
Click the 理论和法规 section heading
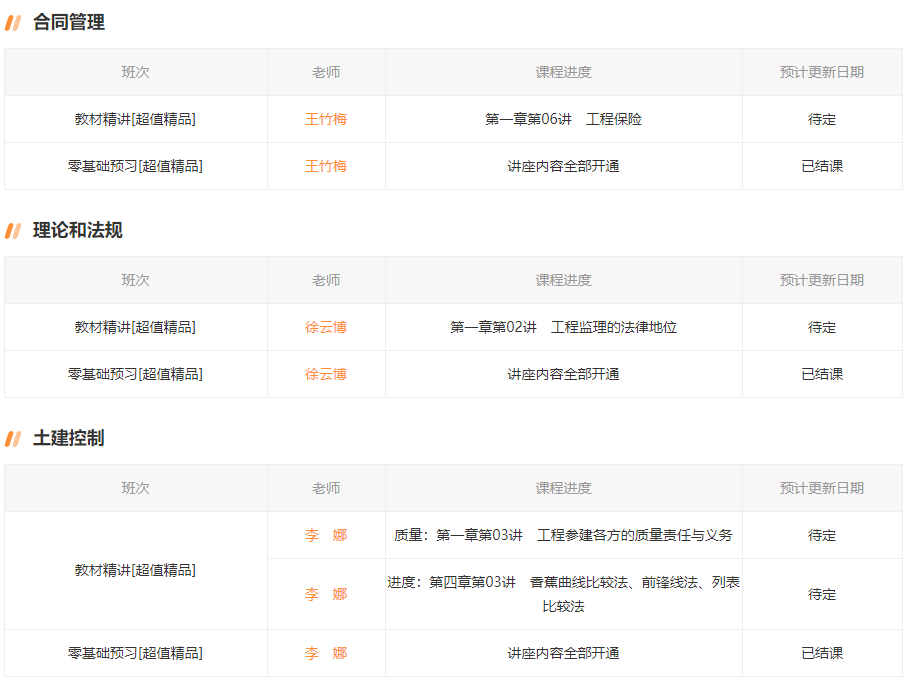(x=78, y=230)
